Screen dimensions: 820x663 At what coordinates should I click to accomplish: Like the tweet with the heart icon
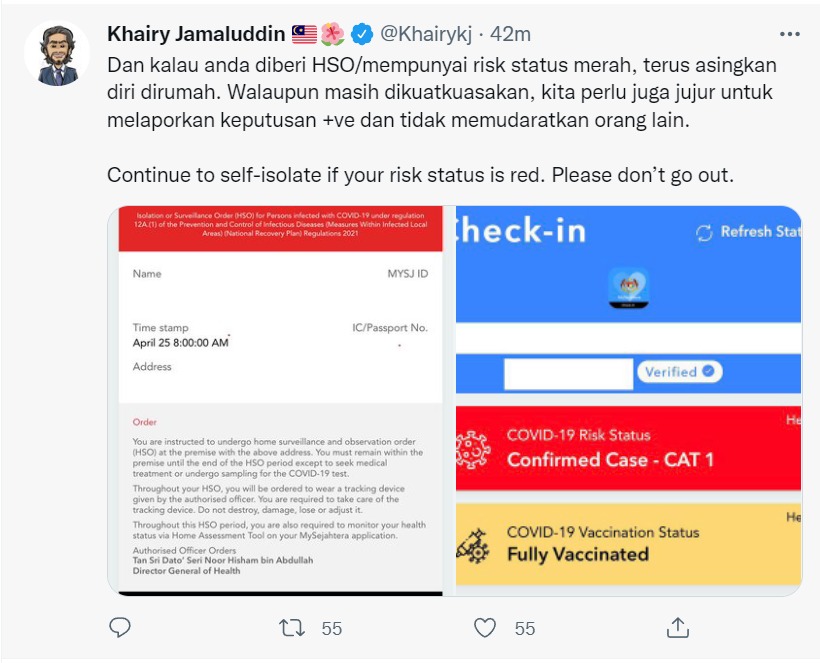tap(484, 628)
